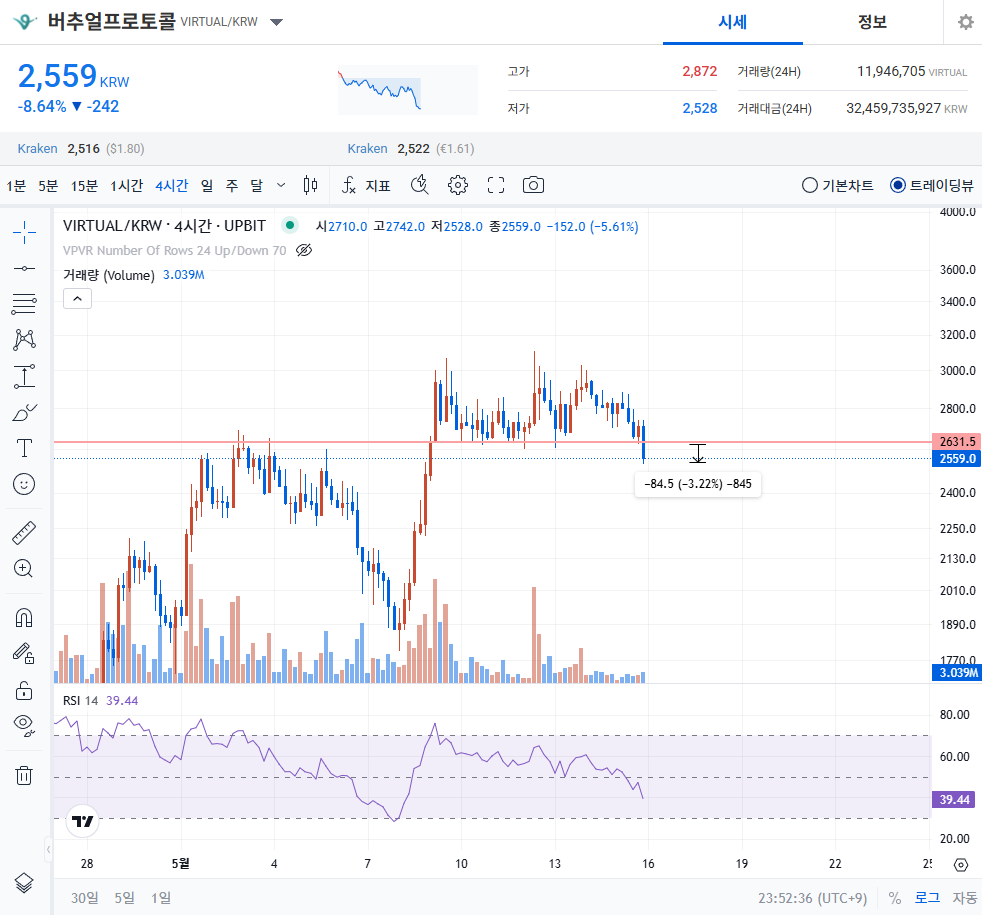The height and width of the screenshot is (915, 982).
Task: Select the 1시간 interval
Action: (x=127, y=185)
